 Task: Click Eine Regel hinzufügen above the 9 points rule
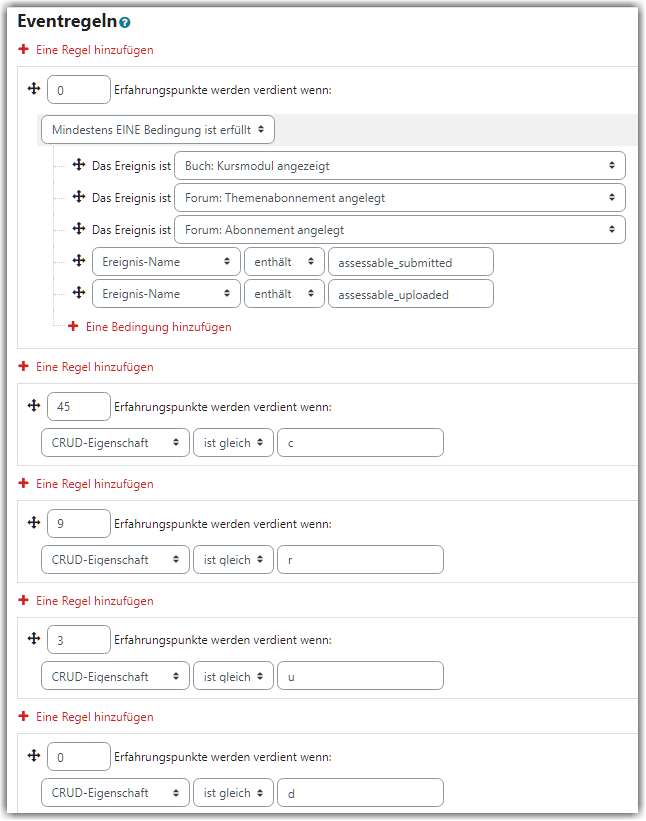tap(94, 484)
